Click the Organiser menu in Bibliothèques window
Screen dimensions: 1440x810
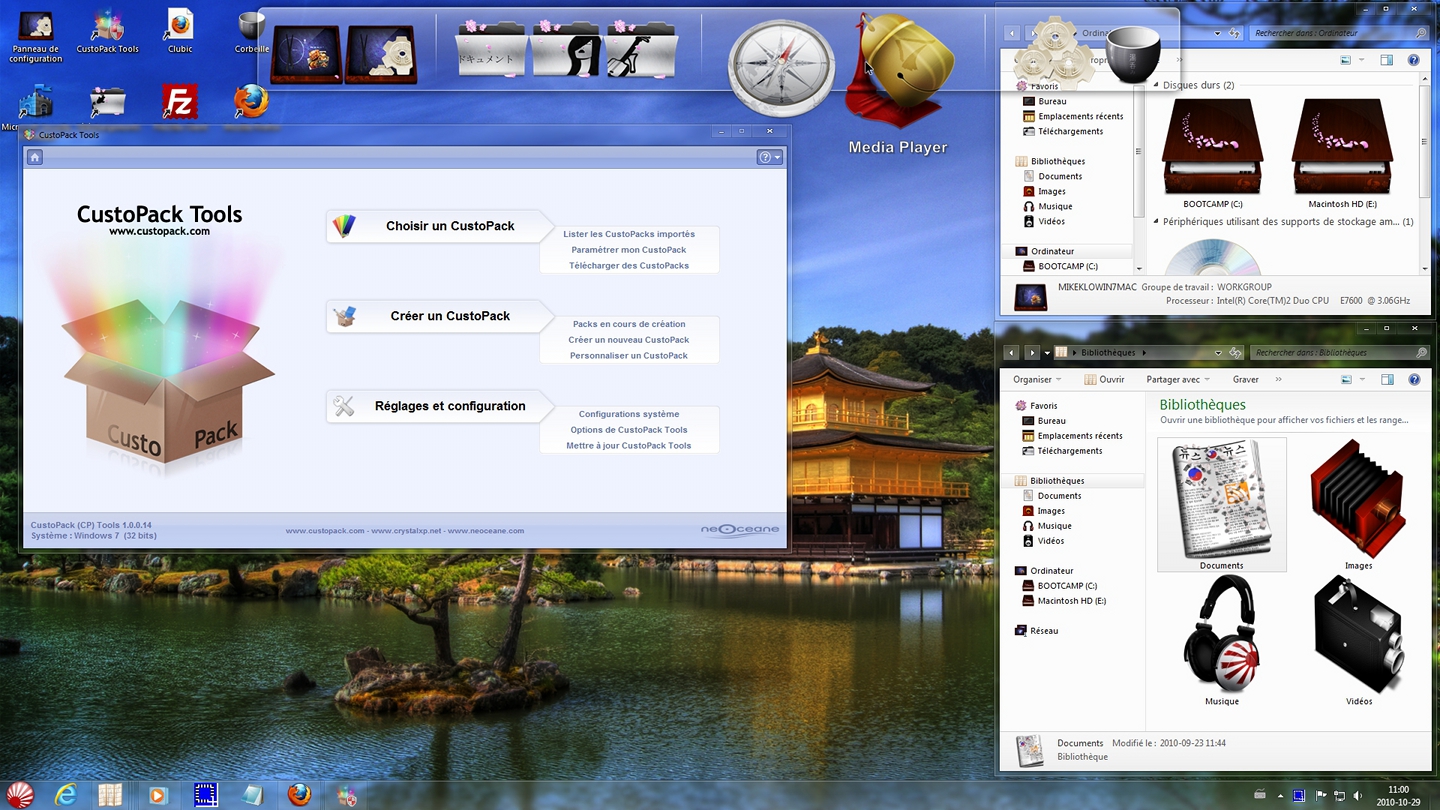pyautogui.click(x=1037, y=380)
